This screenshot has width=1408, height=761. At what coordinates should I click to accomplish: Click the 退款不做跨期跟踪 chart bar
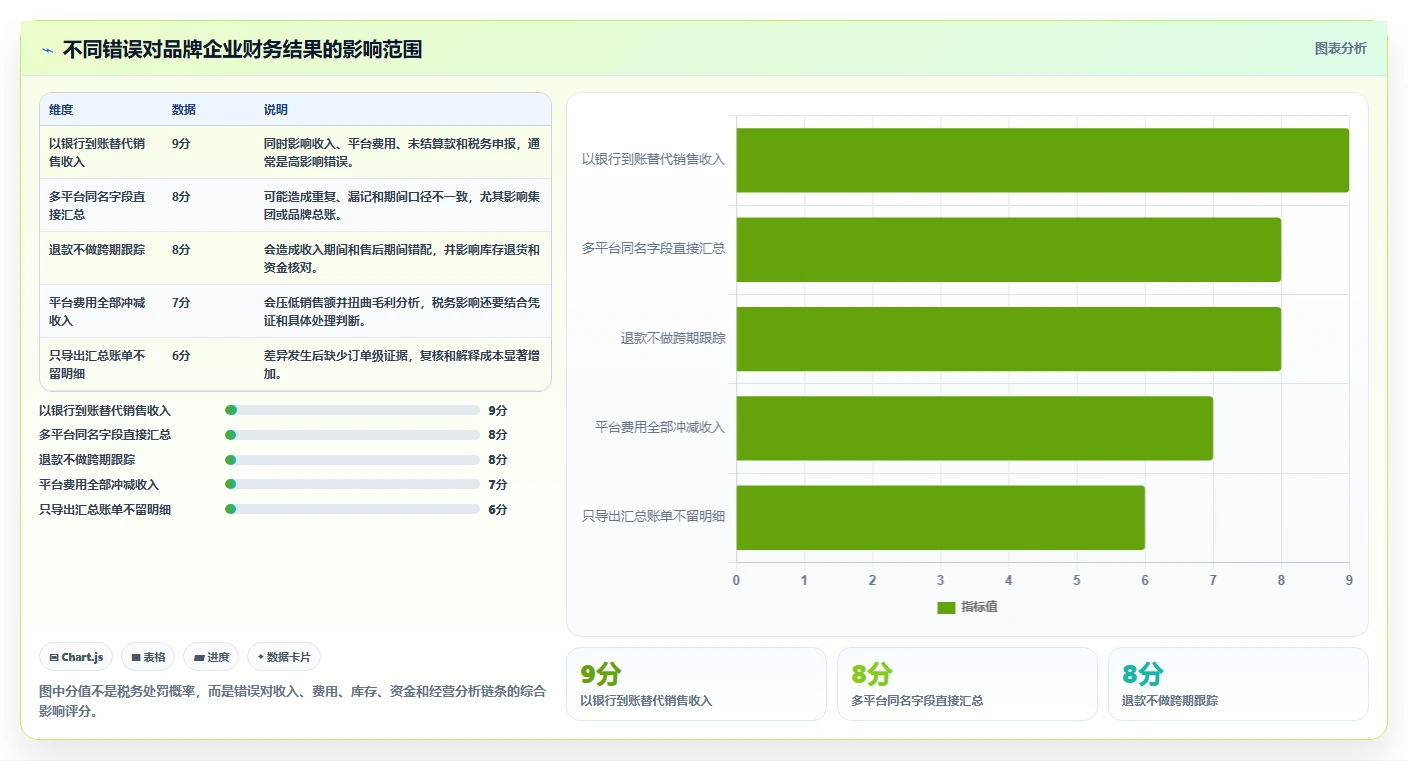pos(1008,339)
